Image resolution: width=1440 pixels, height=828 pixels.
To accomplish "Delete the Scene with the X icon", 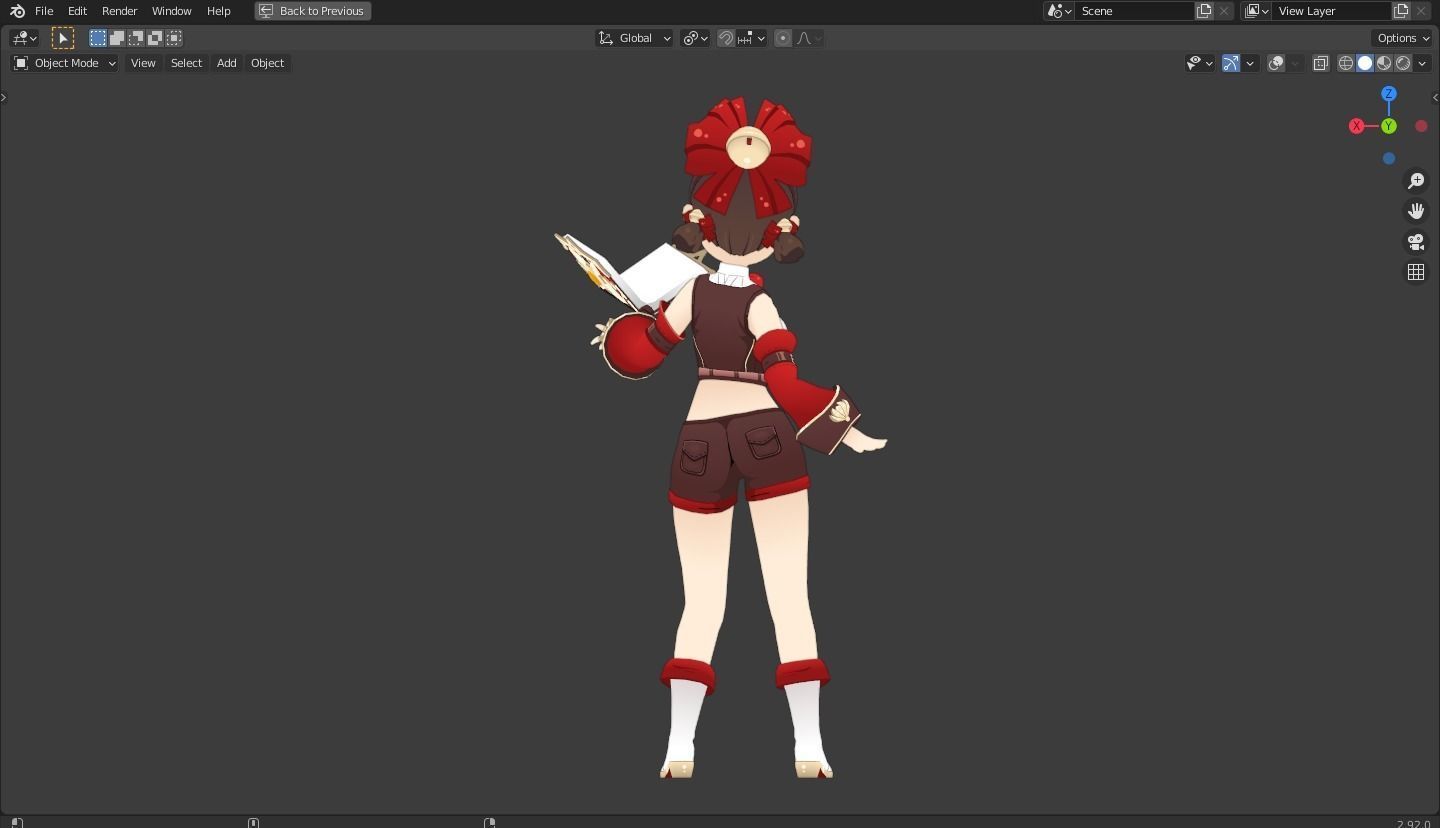I will click(1224, 11).
